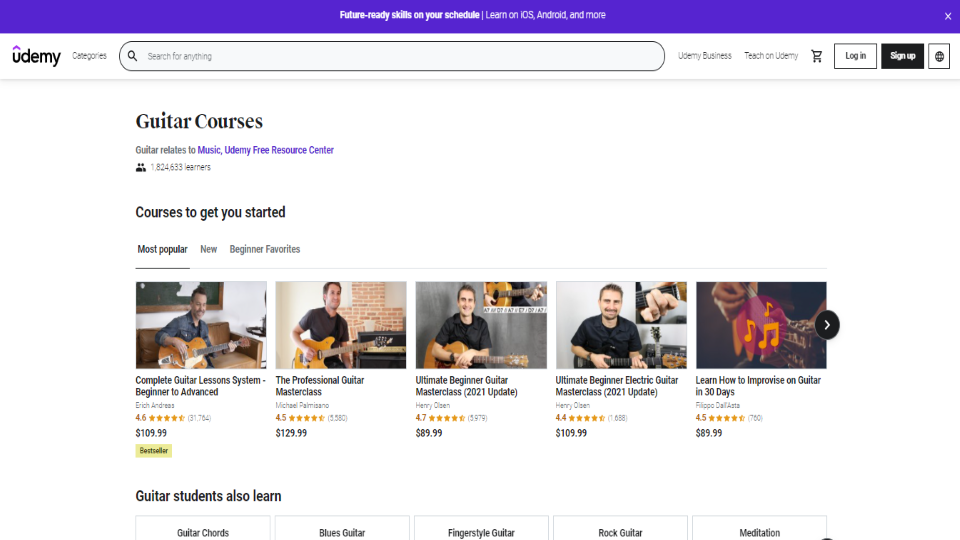Click instructor name Michael Palmisano
The width and height of the screenshot is (960, 540).
(x=302, y=405)
